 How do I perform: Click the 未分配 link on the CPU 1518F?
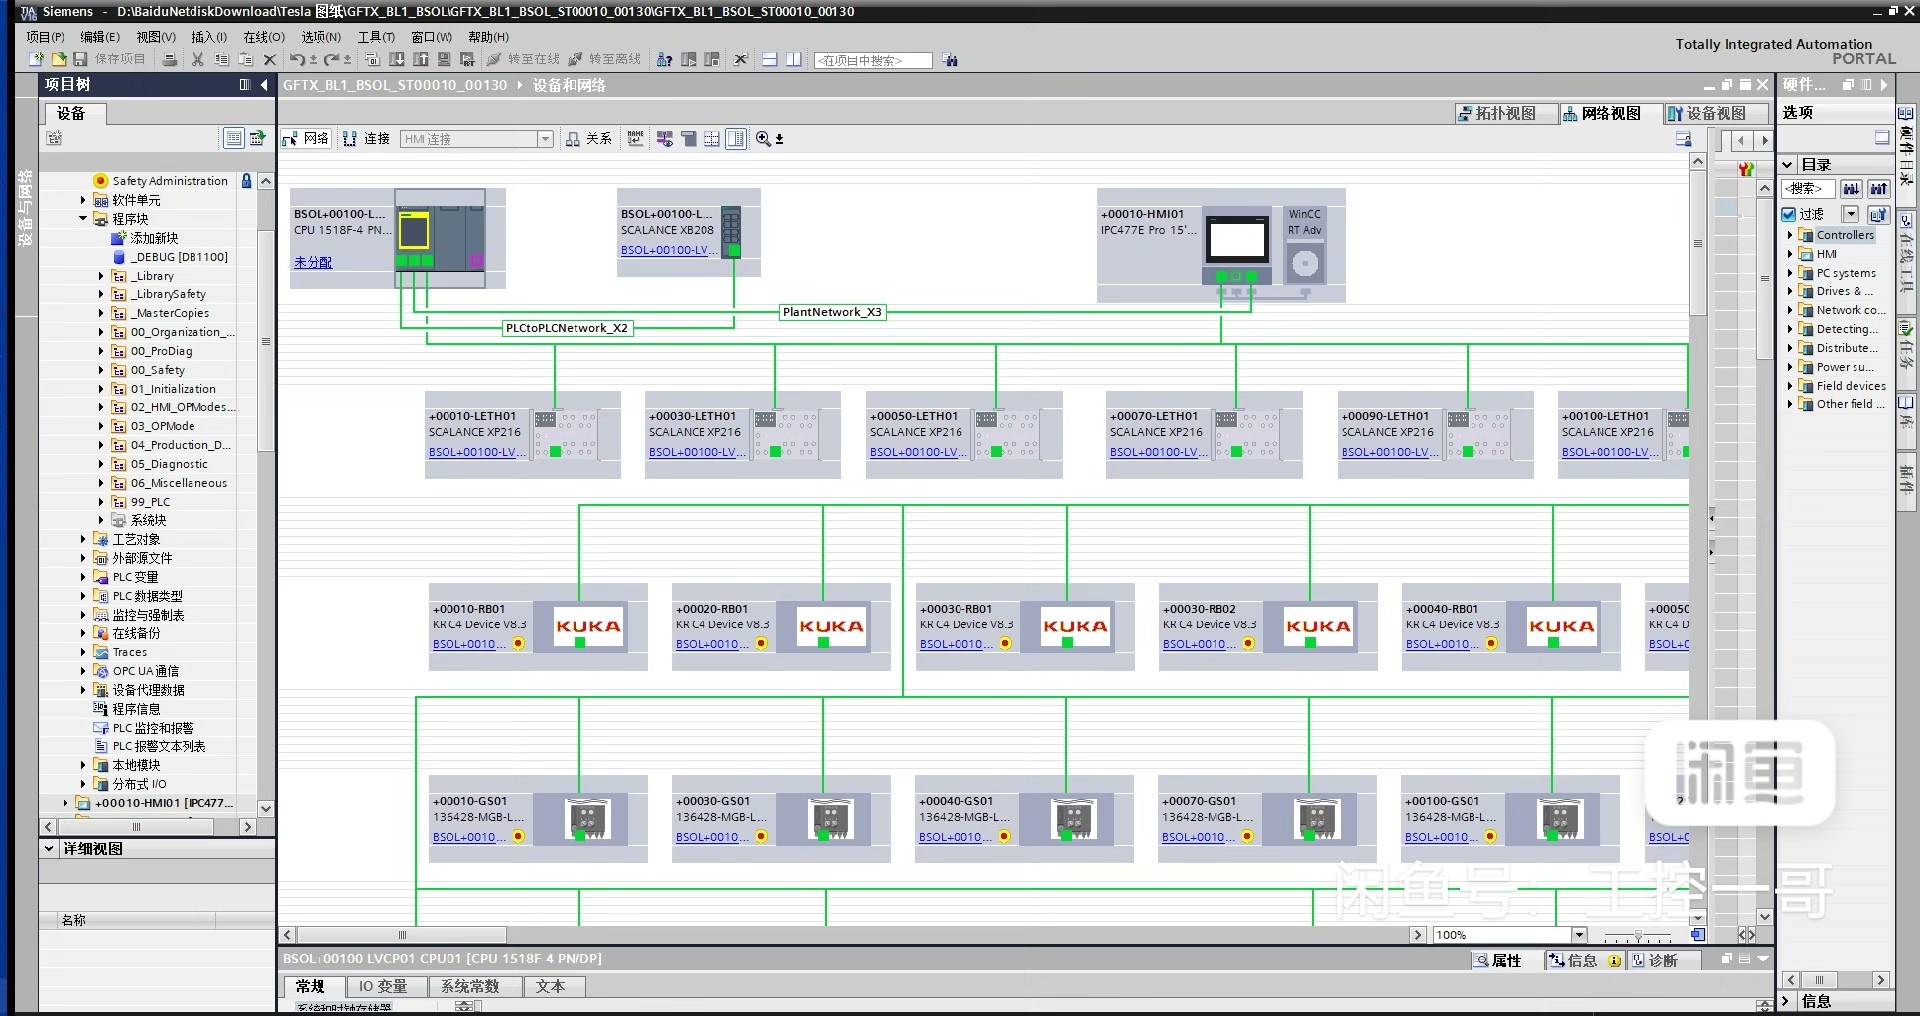pos(313,262)
